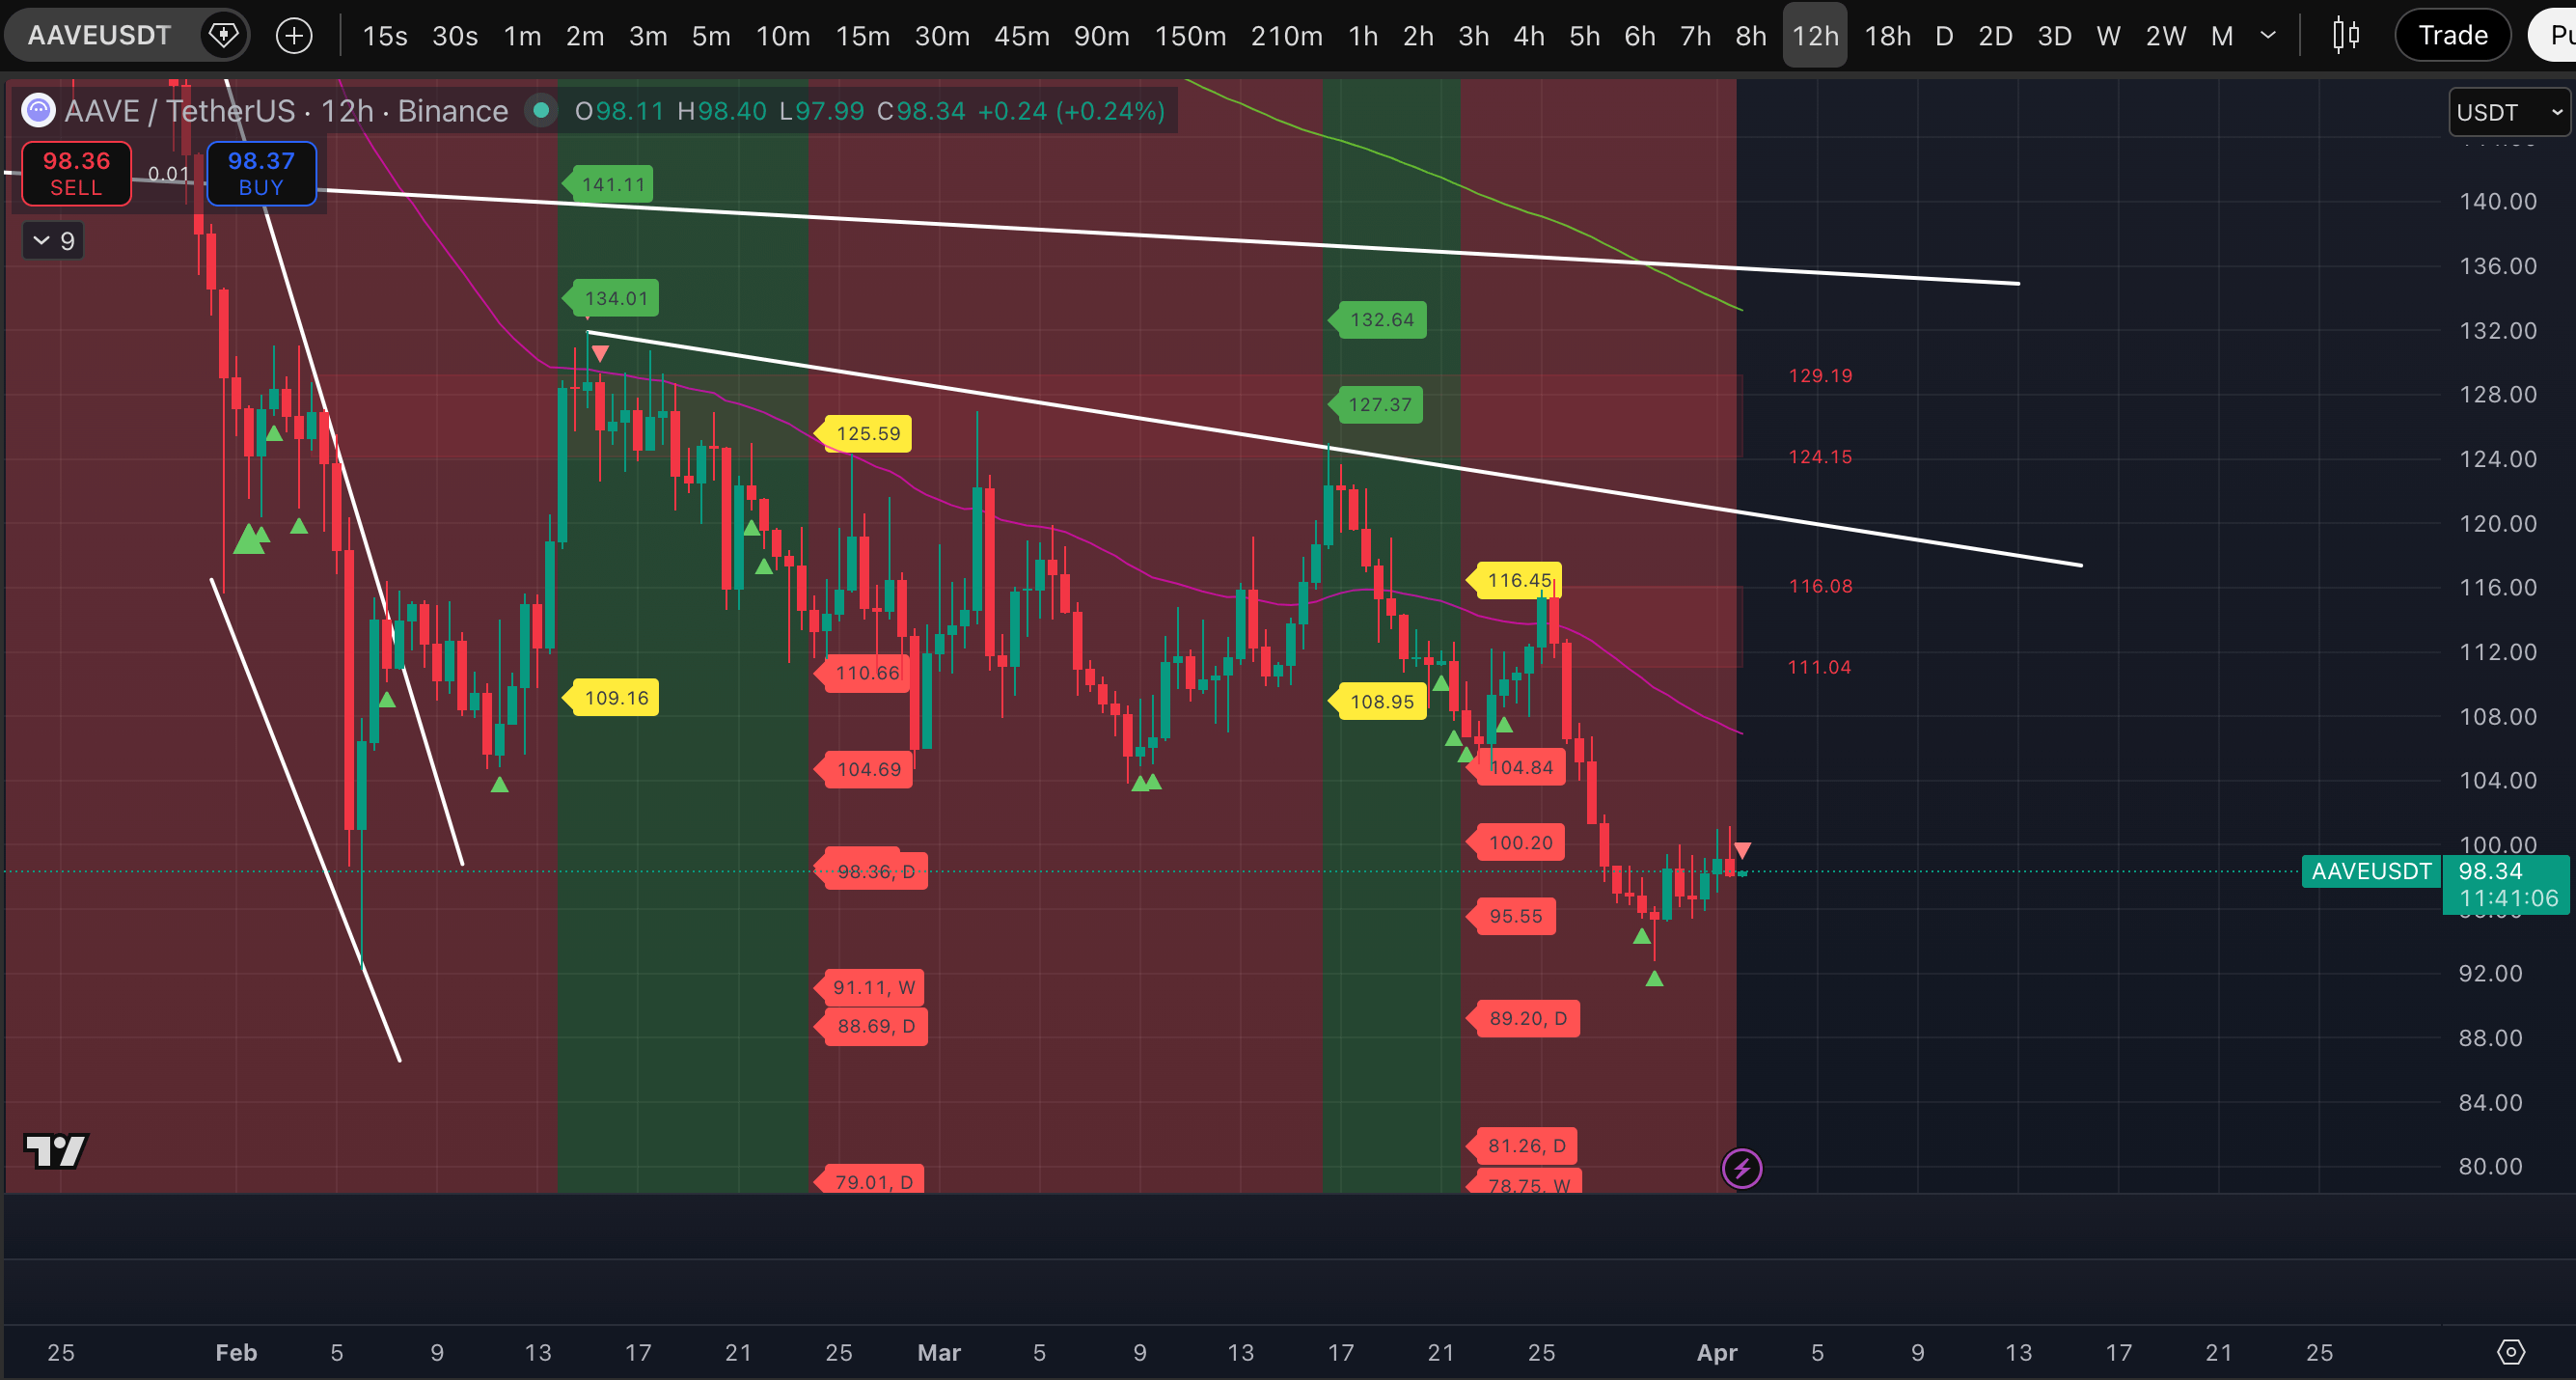Image resolution: width=2576 pixels, height=1380 pixels.
Task: Click the purple lightning bolt icon
Action: [1741, 1168]
